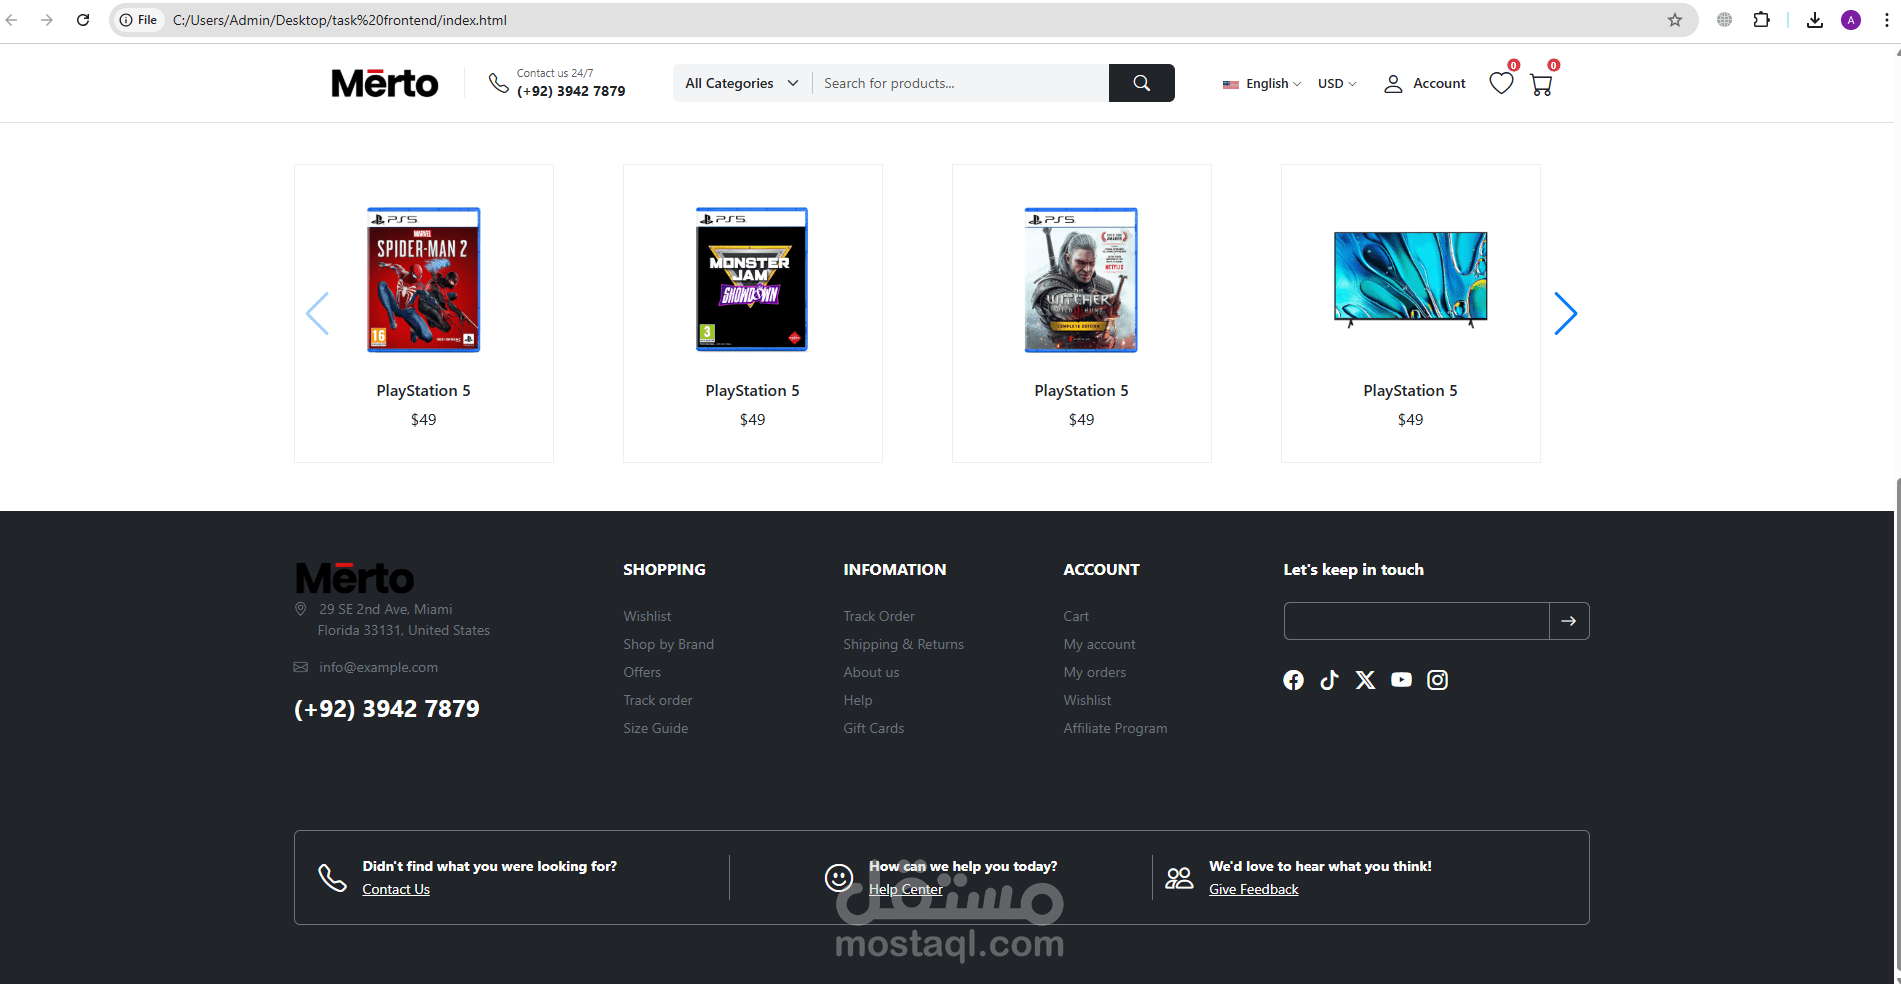Click the feedback people icon
Image resolution: width=1901 pixels, height=984 pixels.
click(1179, 878)
